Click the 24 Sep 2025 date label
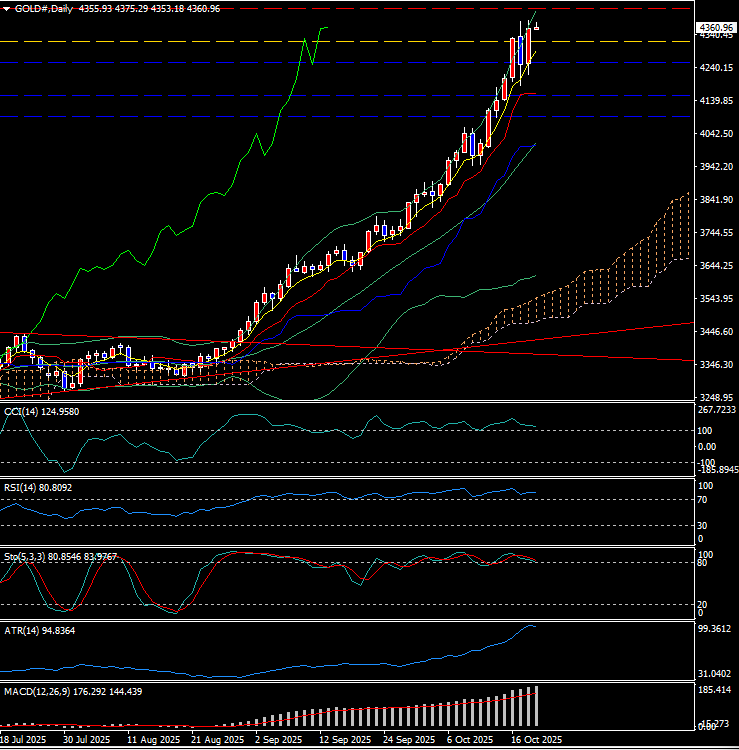 point(407,740)
